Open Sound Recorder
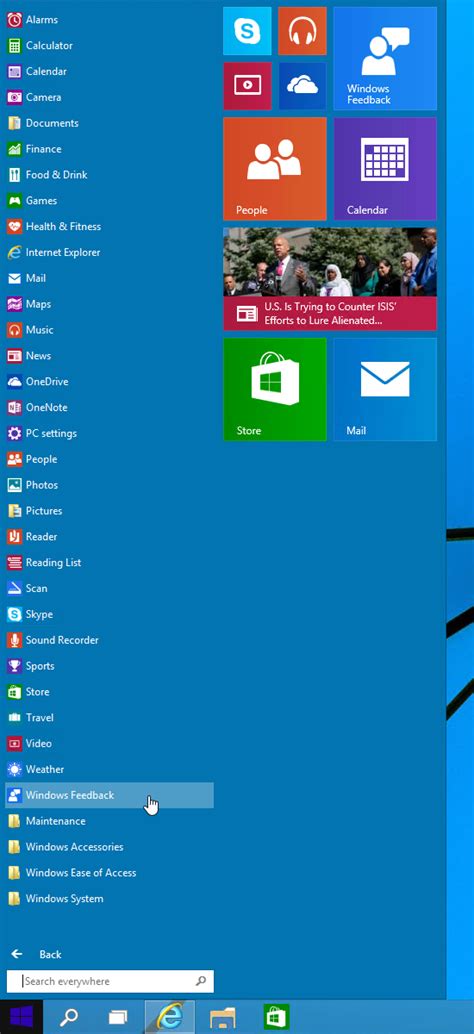 [x=109, y=640]
